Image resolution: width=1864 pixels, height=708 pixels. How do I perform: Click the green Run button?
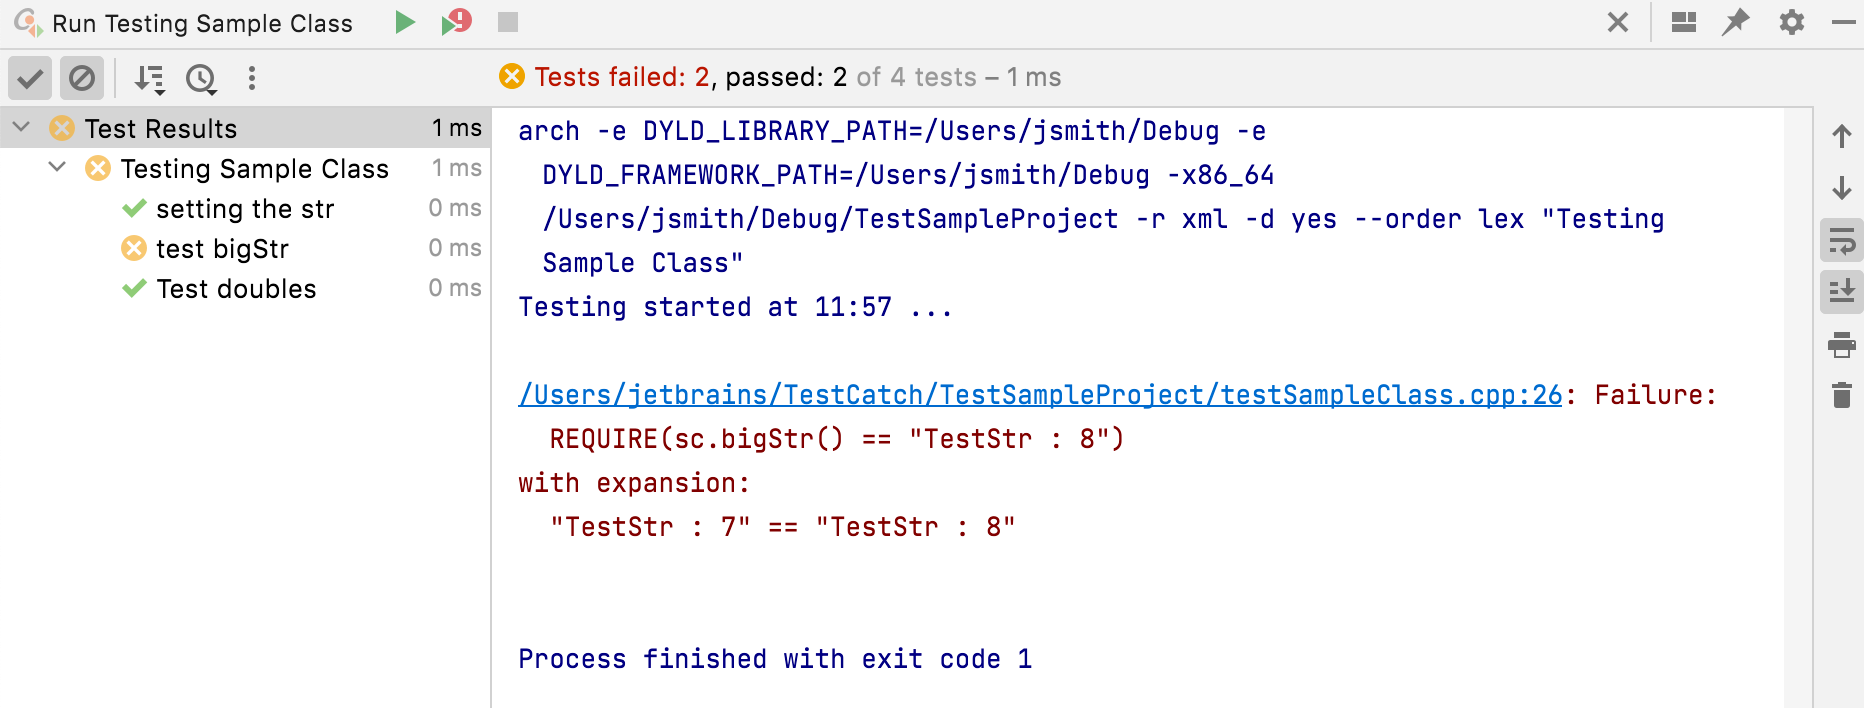(x=405, y=22)
